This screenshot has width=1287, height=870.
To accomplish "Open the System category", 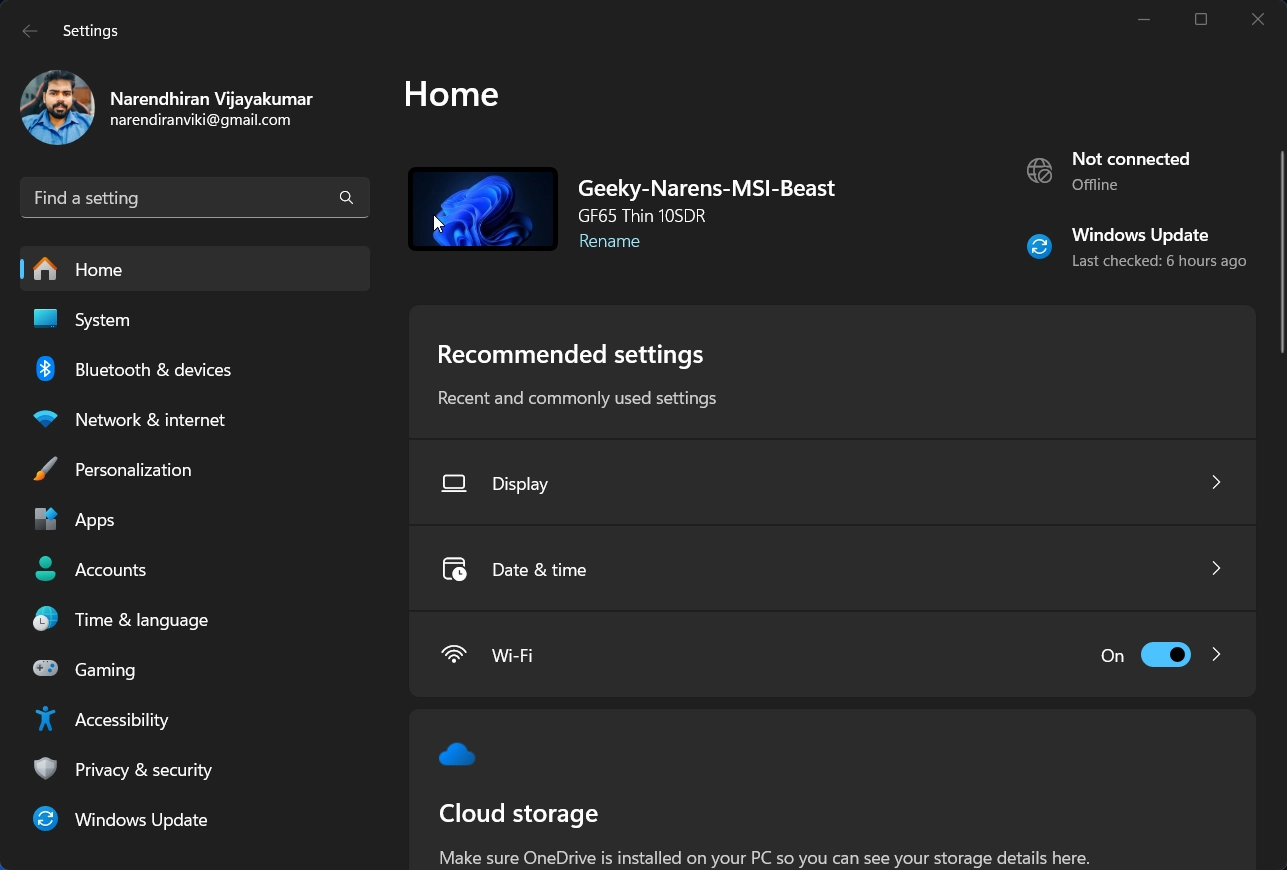I will point(195,319).
